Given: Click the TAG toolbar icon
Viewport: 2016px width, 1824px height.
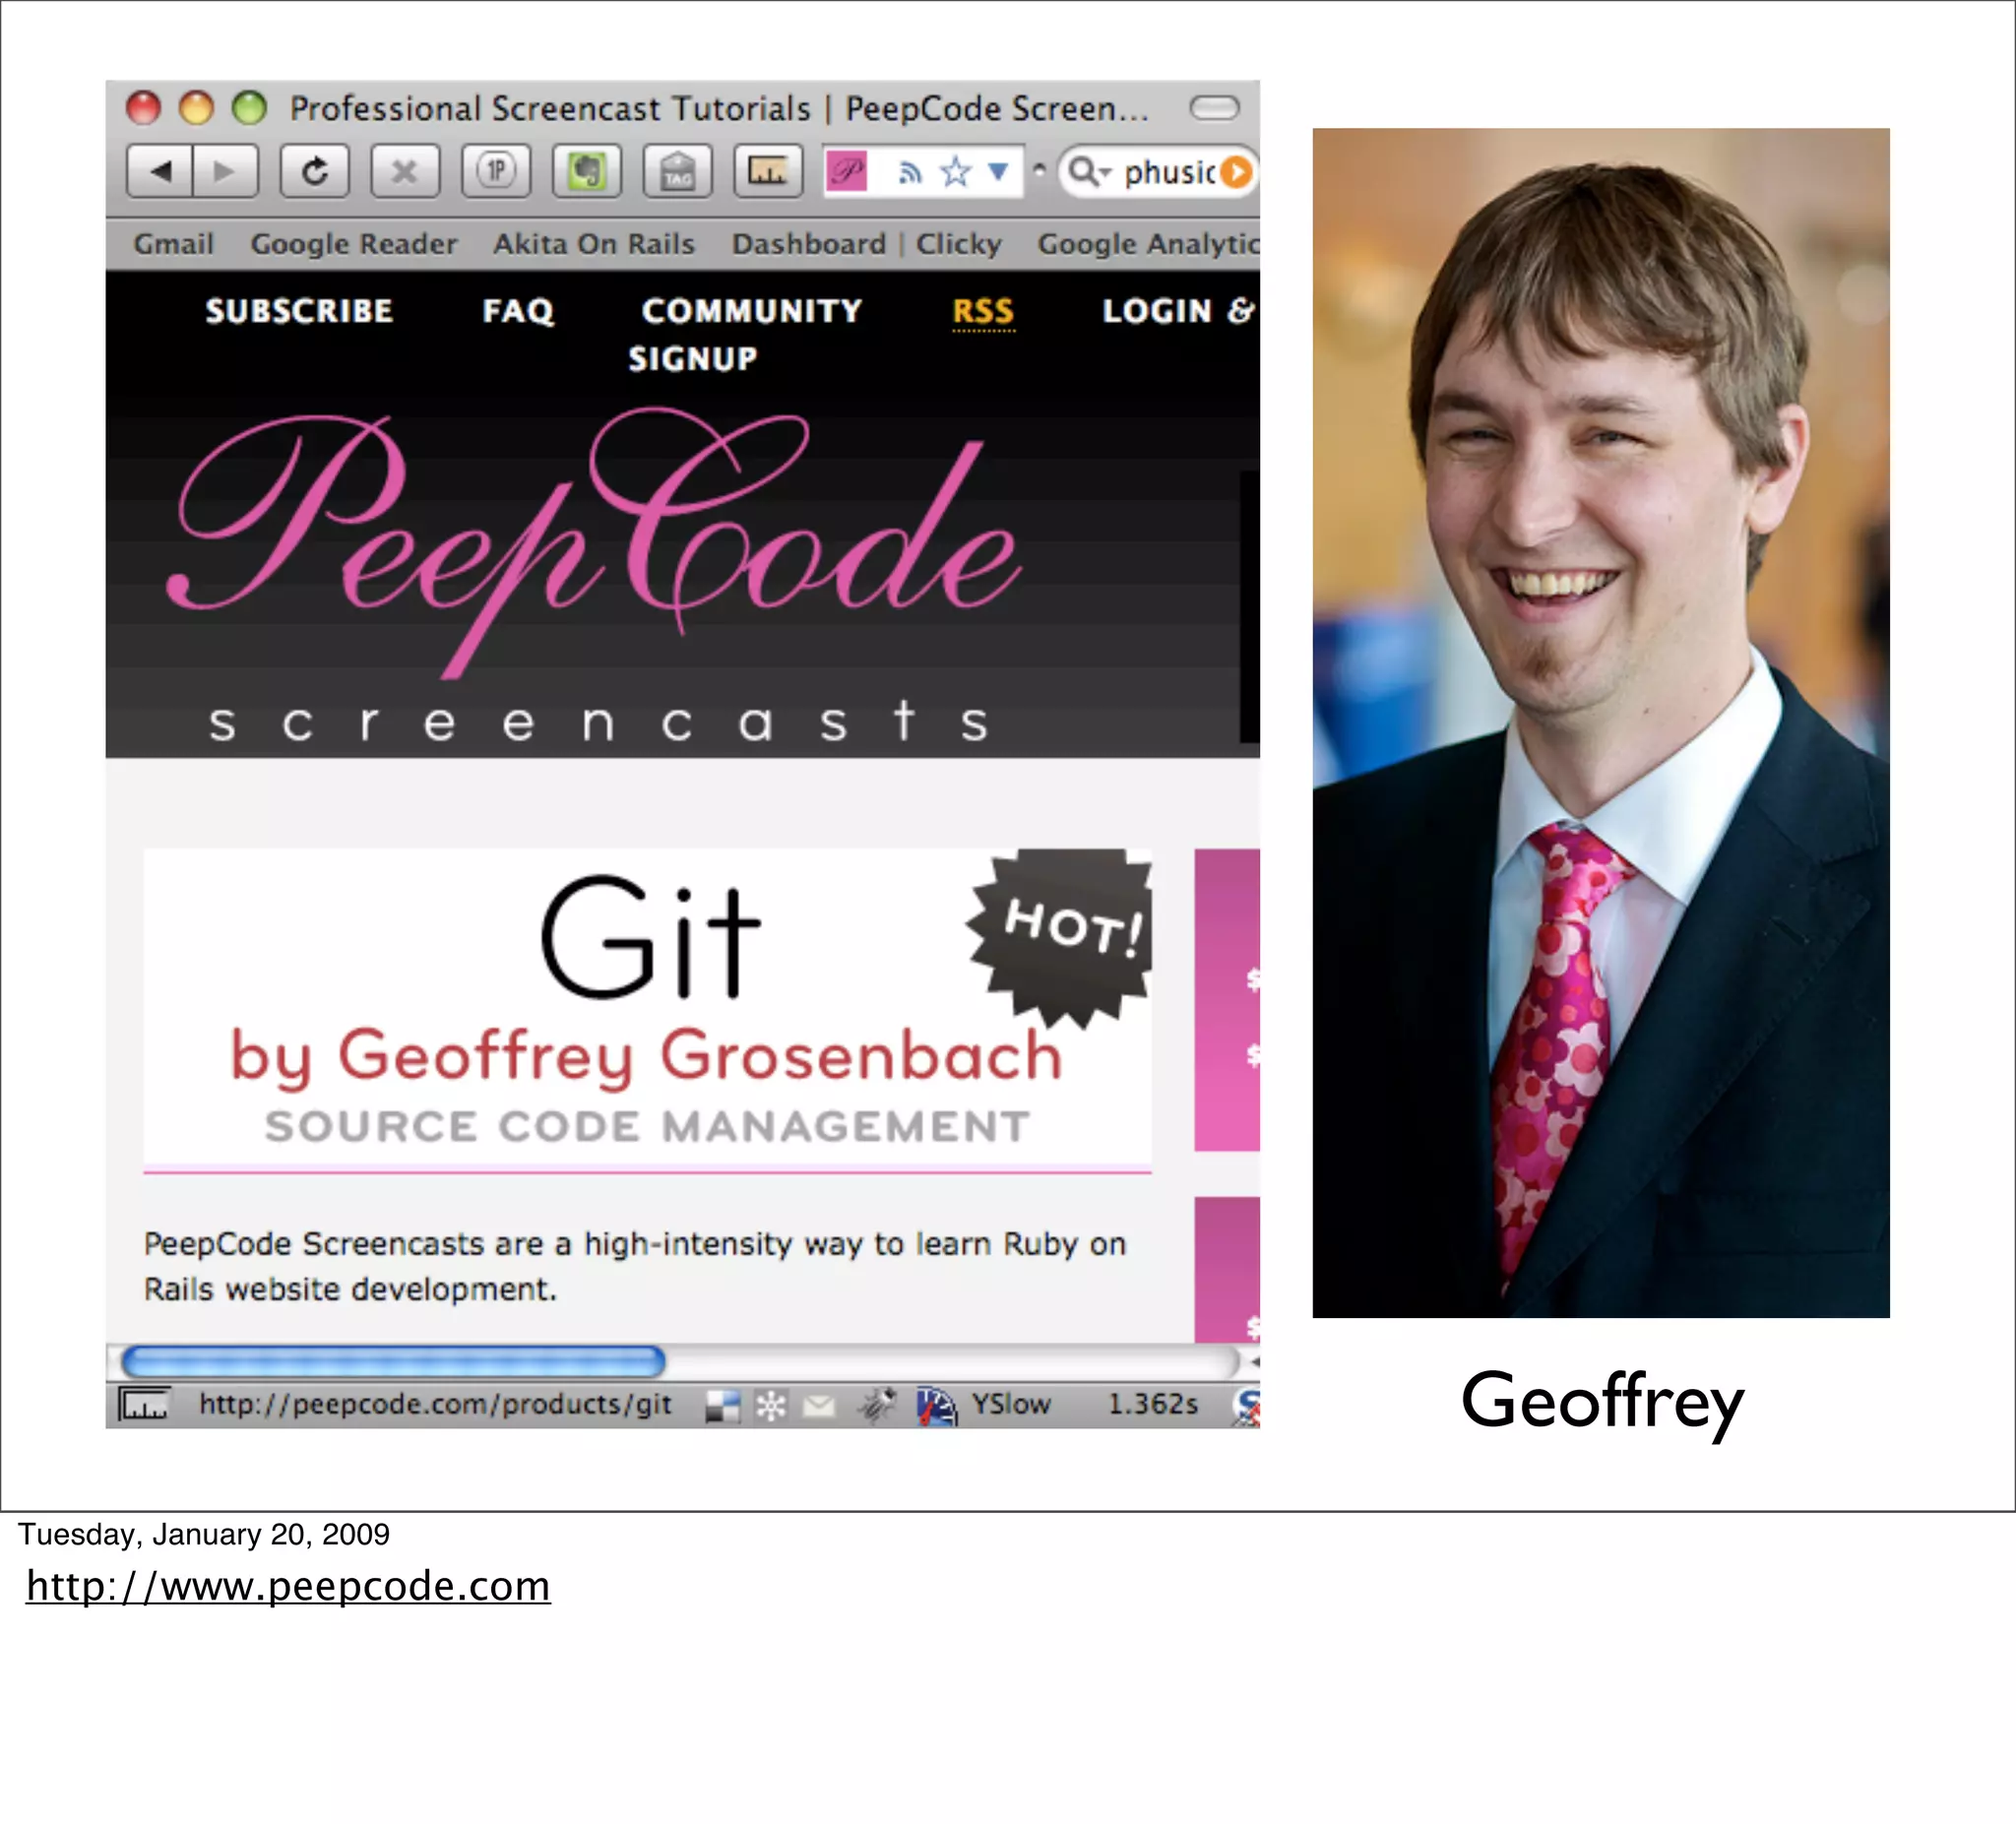Looking at the screenshot, I should pyautogui.click(x=678, y=171).
